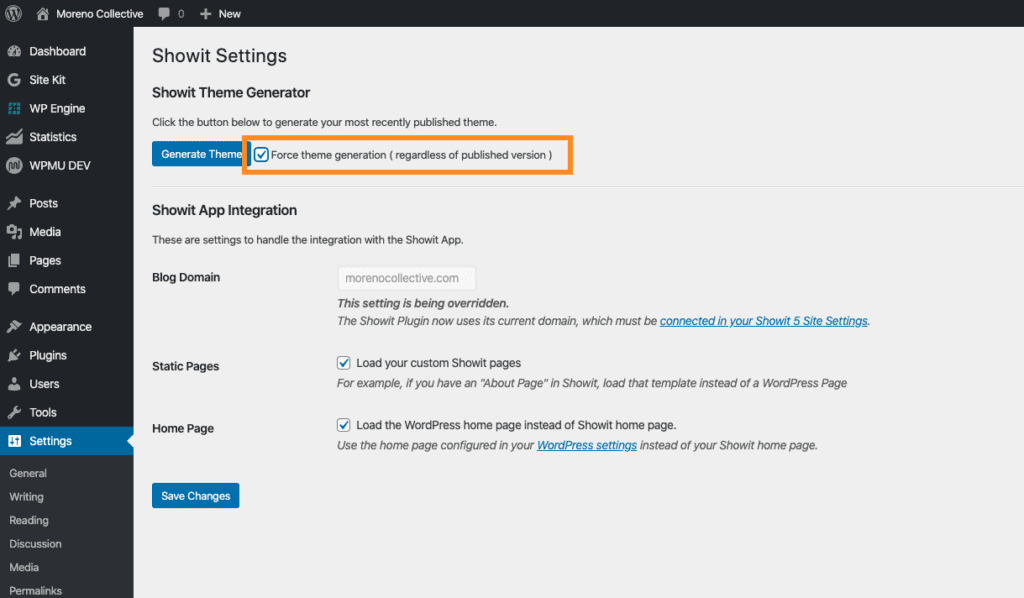This screenshot has height=598, width=1024.
Task: Disable loading WordPress home page
Action: pyautogui.click(x=343, y=424)
